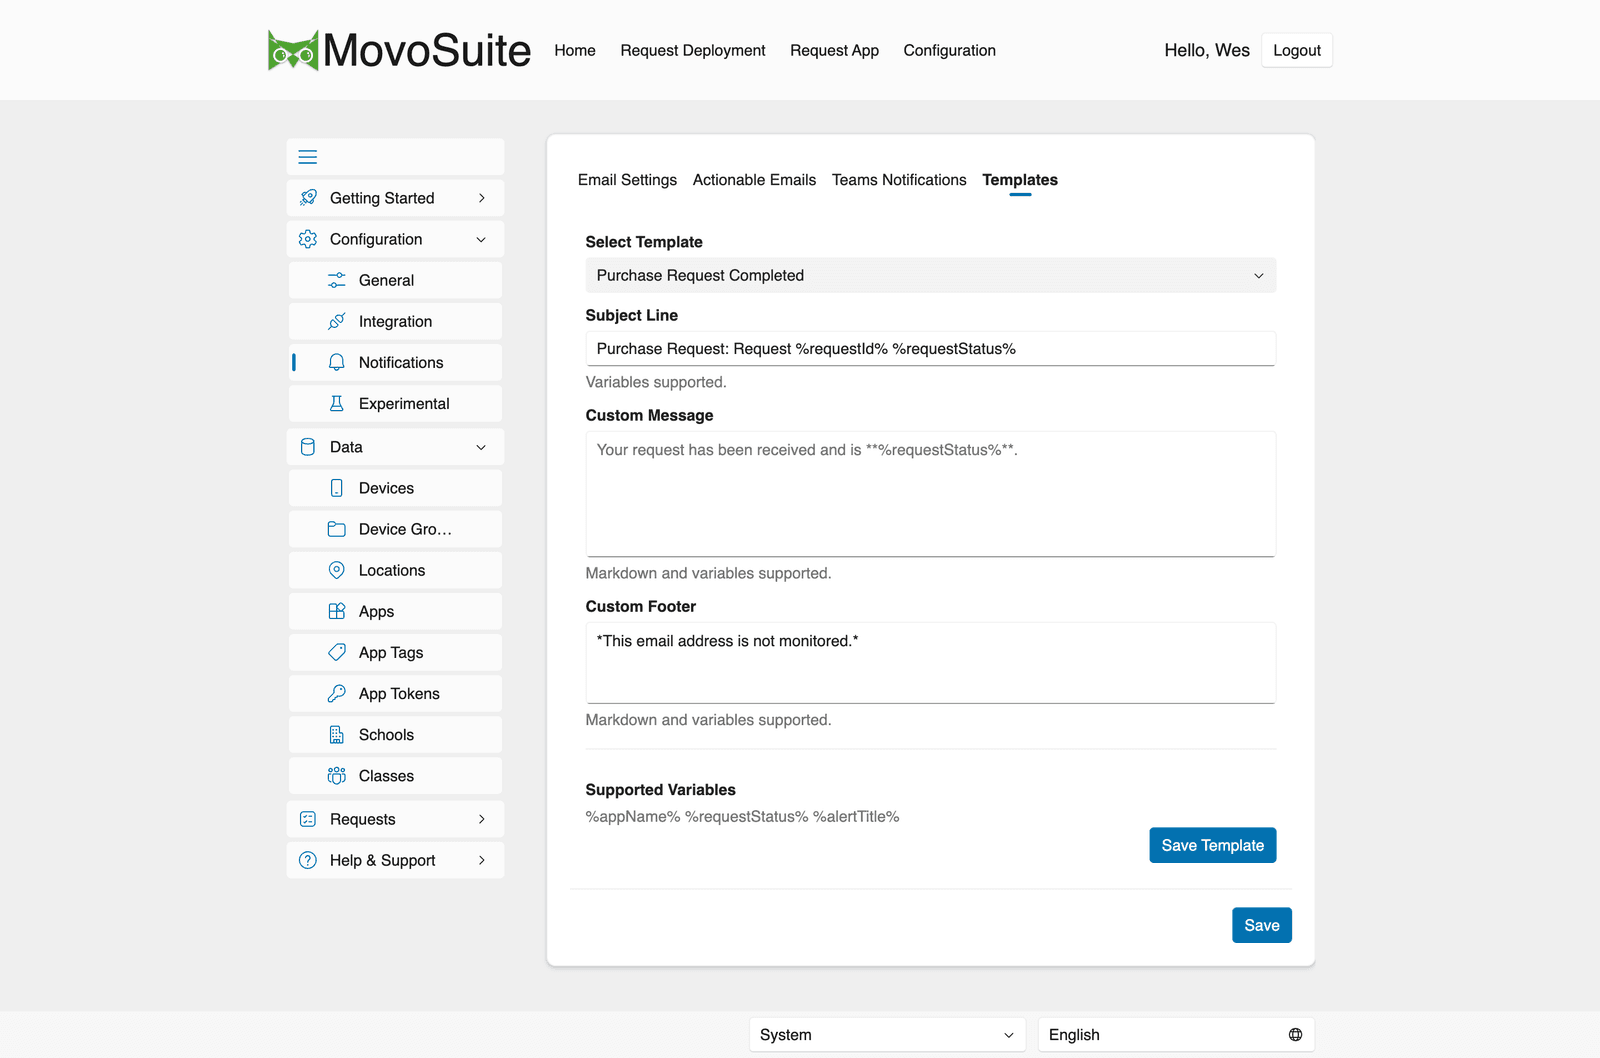Image resolution: width=1600 pixels, height=1058 pixels.
Task: Click the Save Template button
Action: (x=1212, y=845)
